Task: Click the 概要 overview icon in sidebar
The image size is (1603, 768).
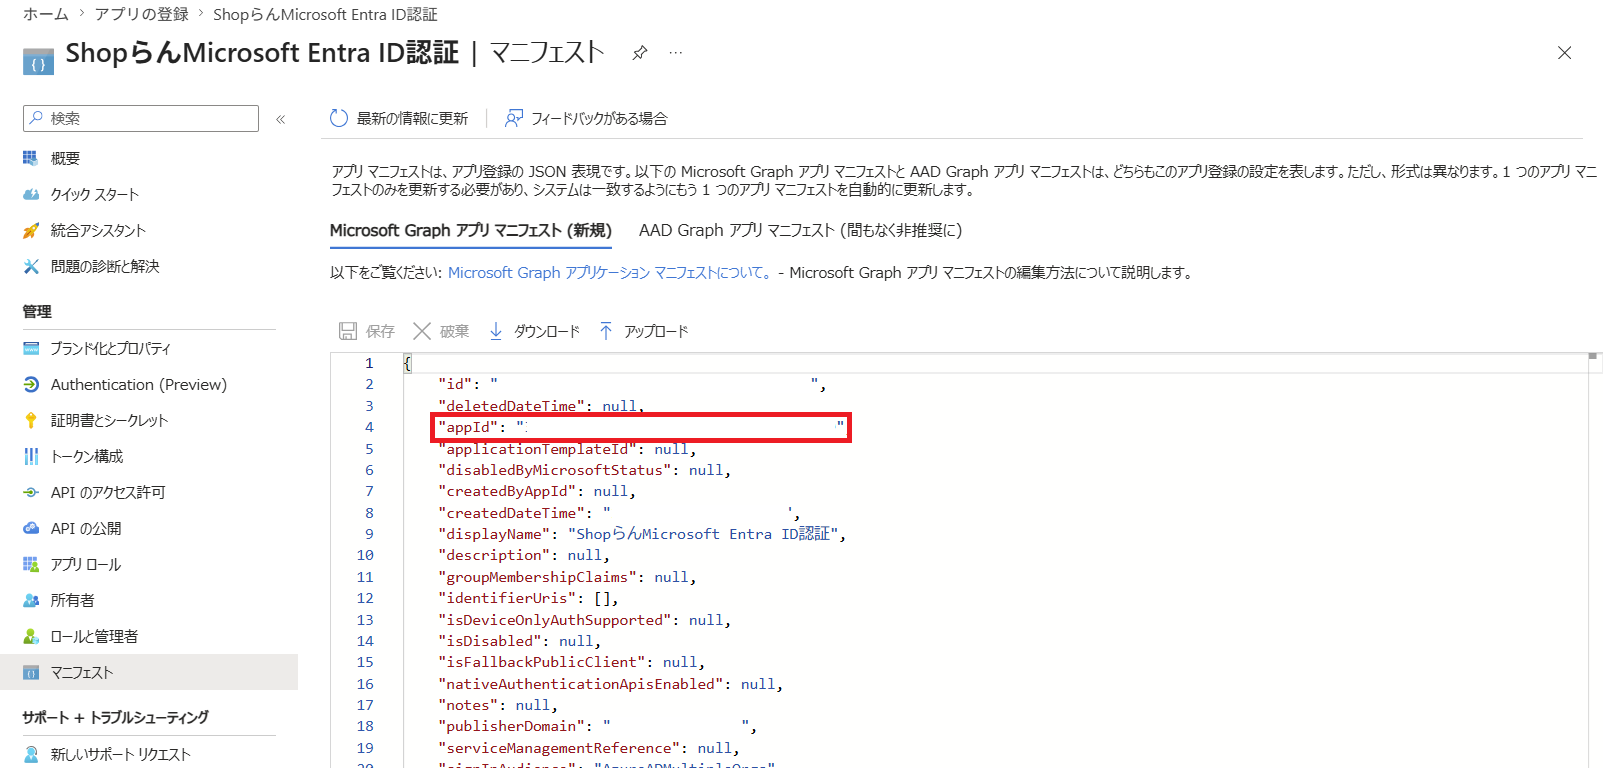Action: tap(31, 158)
